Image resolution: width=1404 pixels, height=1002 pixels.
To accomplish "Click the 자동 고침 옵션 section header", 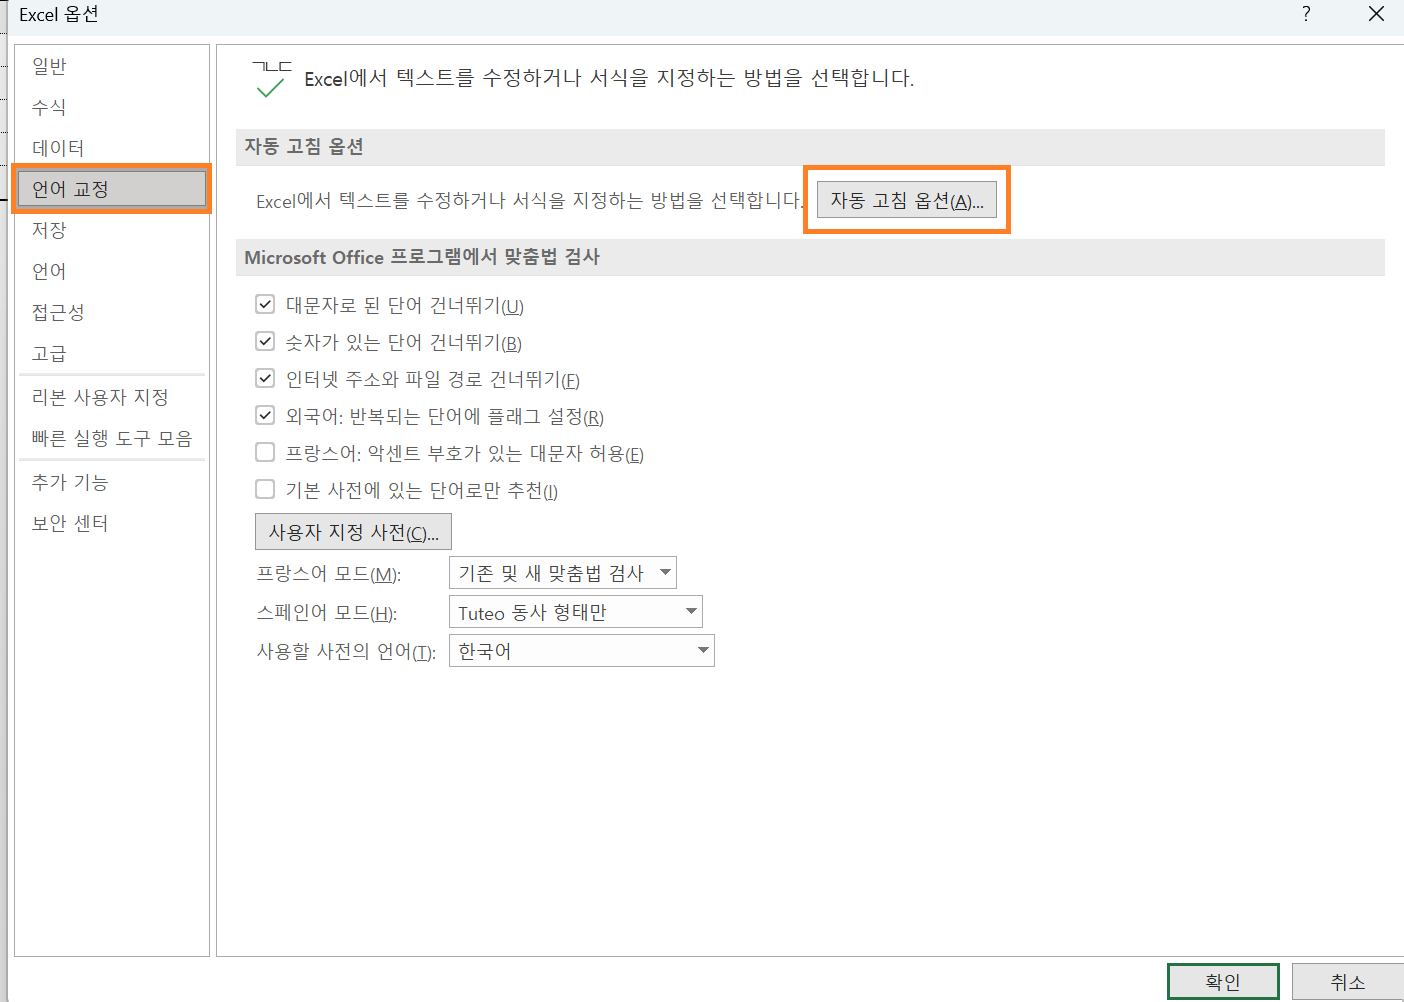I will tap(810, 147).
